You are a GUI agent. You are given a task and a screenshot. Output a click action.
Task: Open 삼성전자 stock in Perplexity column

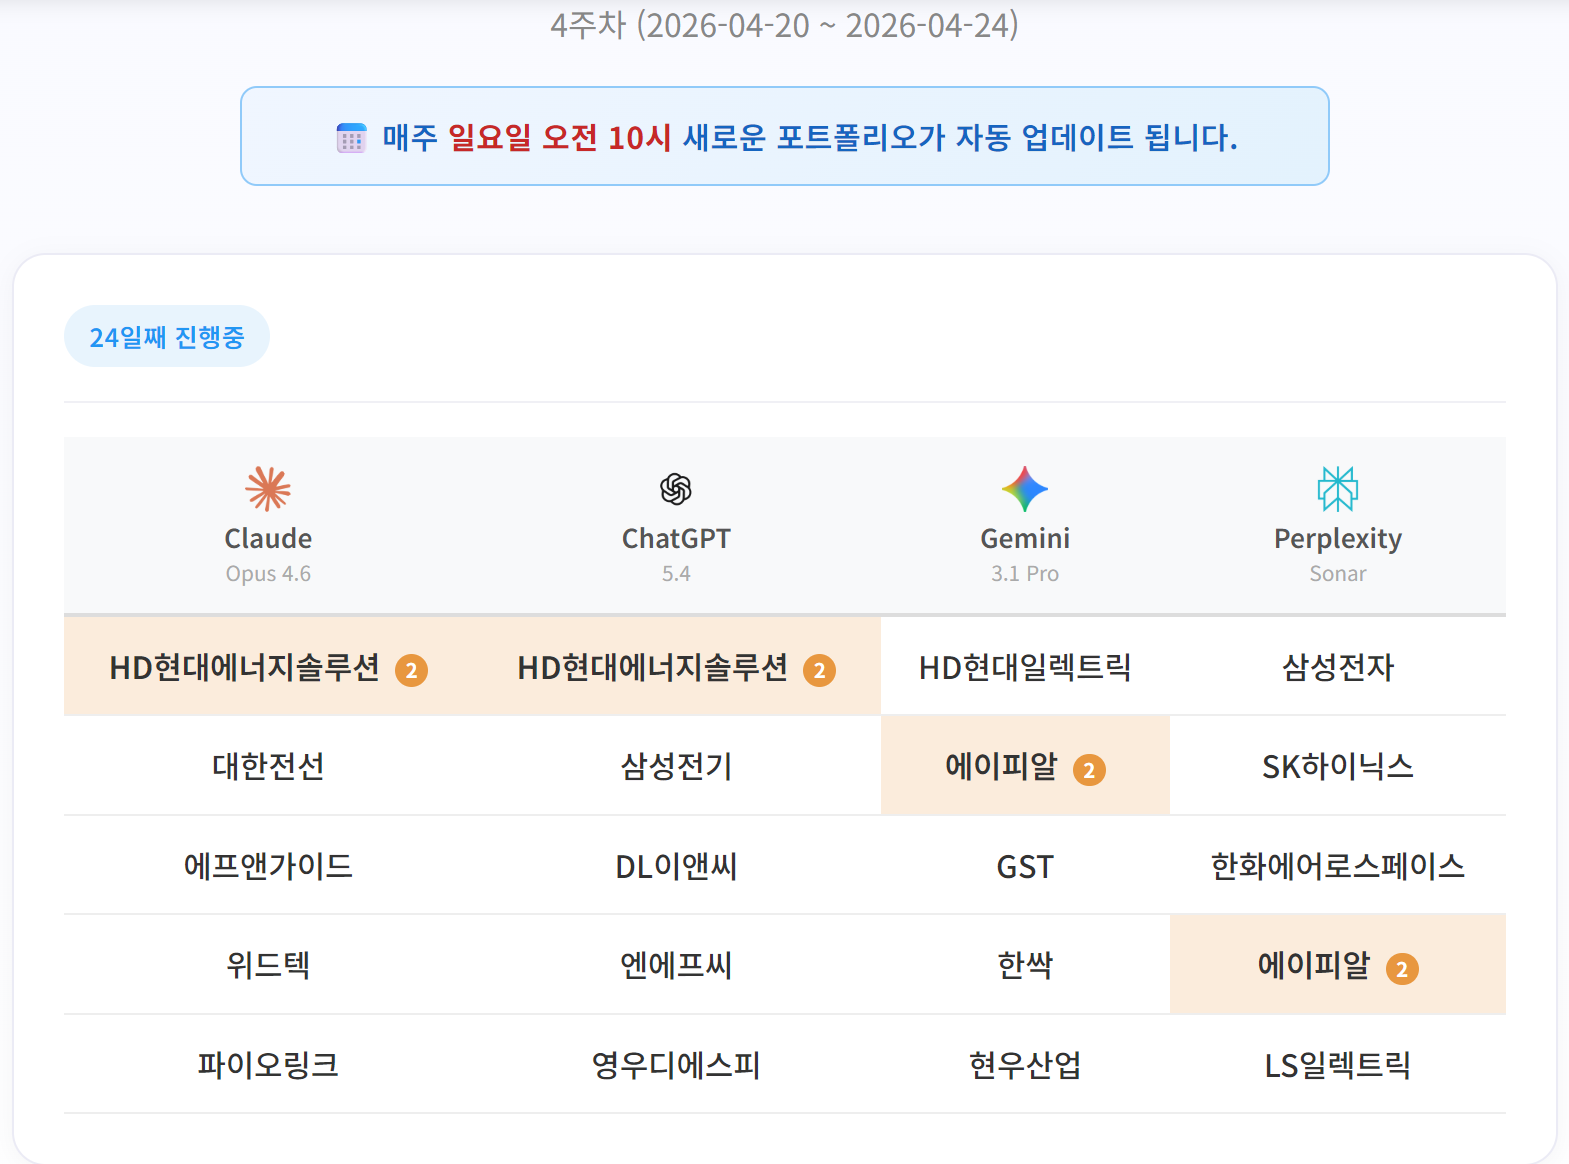tap(1337, 667)
